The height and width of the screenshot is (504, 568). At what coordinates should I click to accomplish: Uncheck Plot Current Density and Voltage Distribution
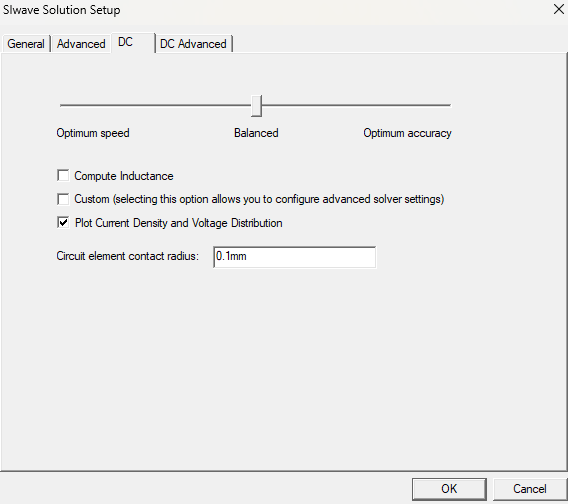click(x=63, y=222)
